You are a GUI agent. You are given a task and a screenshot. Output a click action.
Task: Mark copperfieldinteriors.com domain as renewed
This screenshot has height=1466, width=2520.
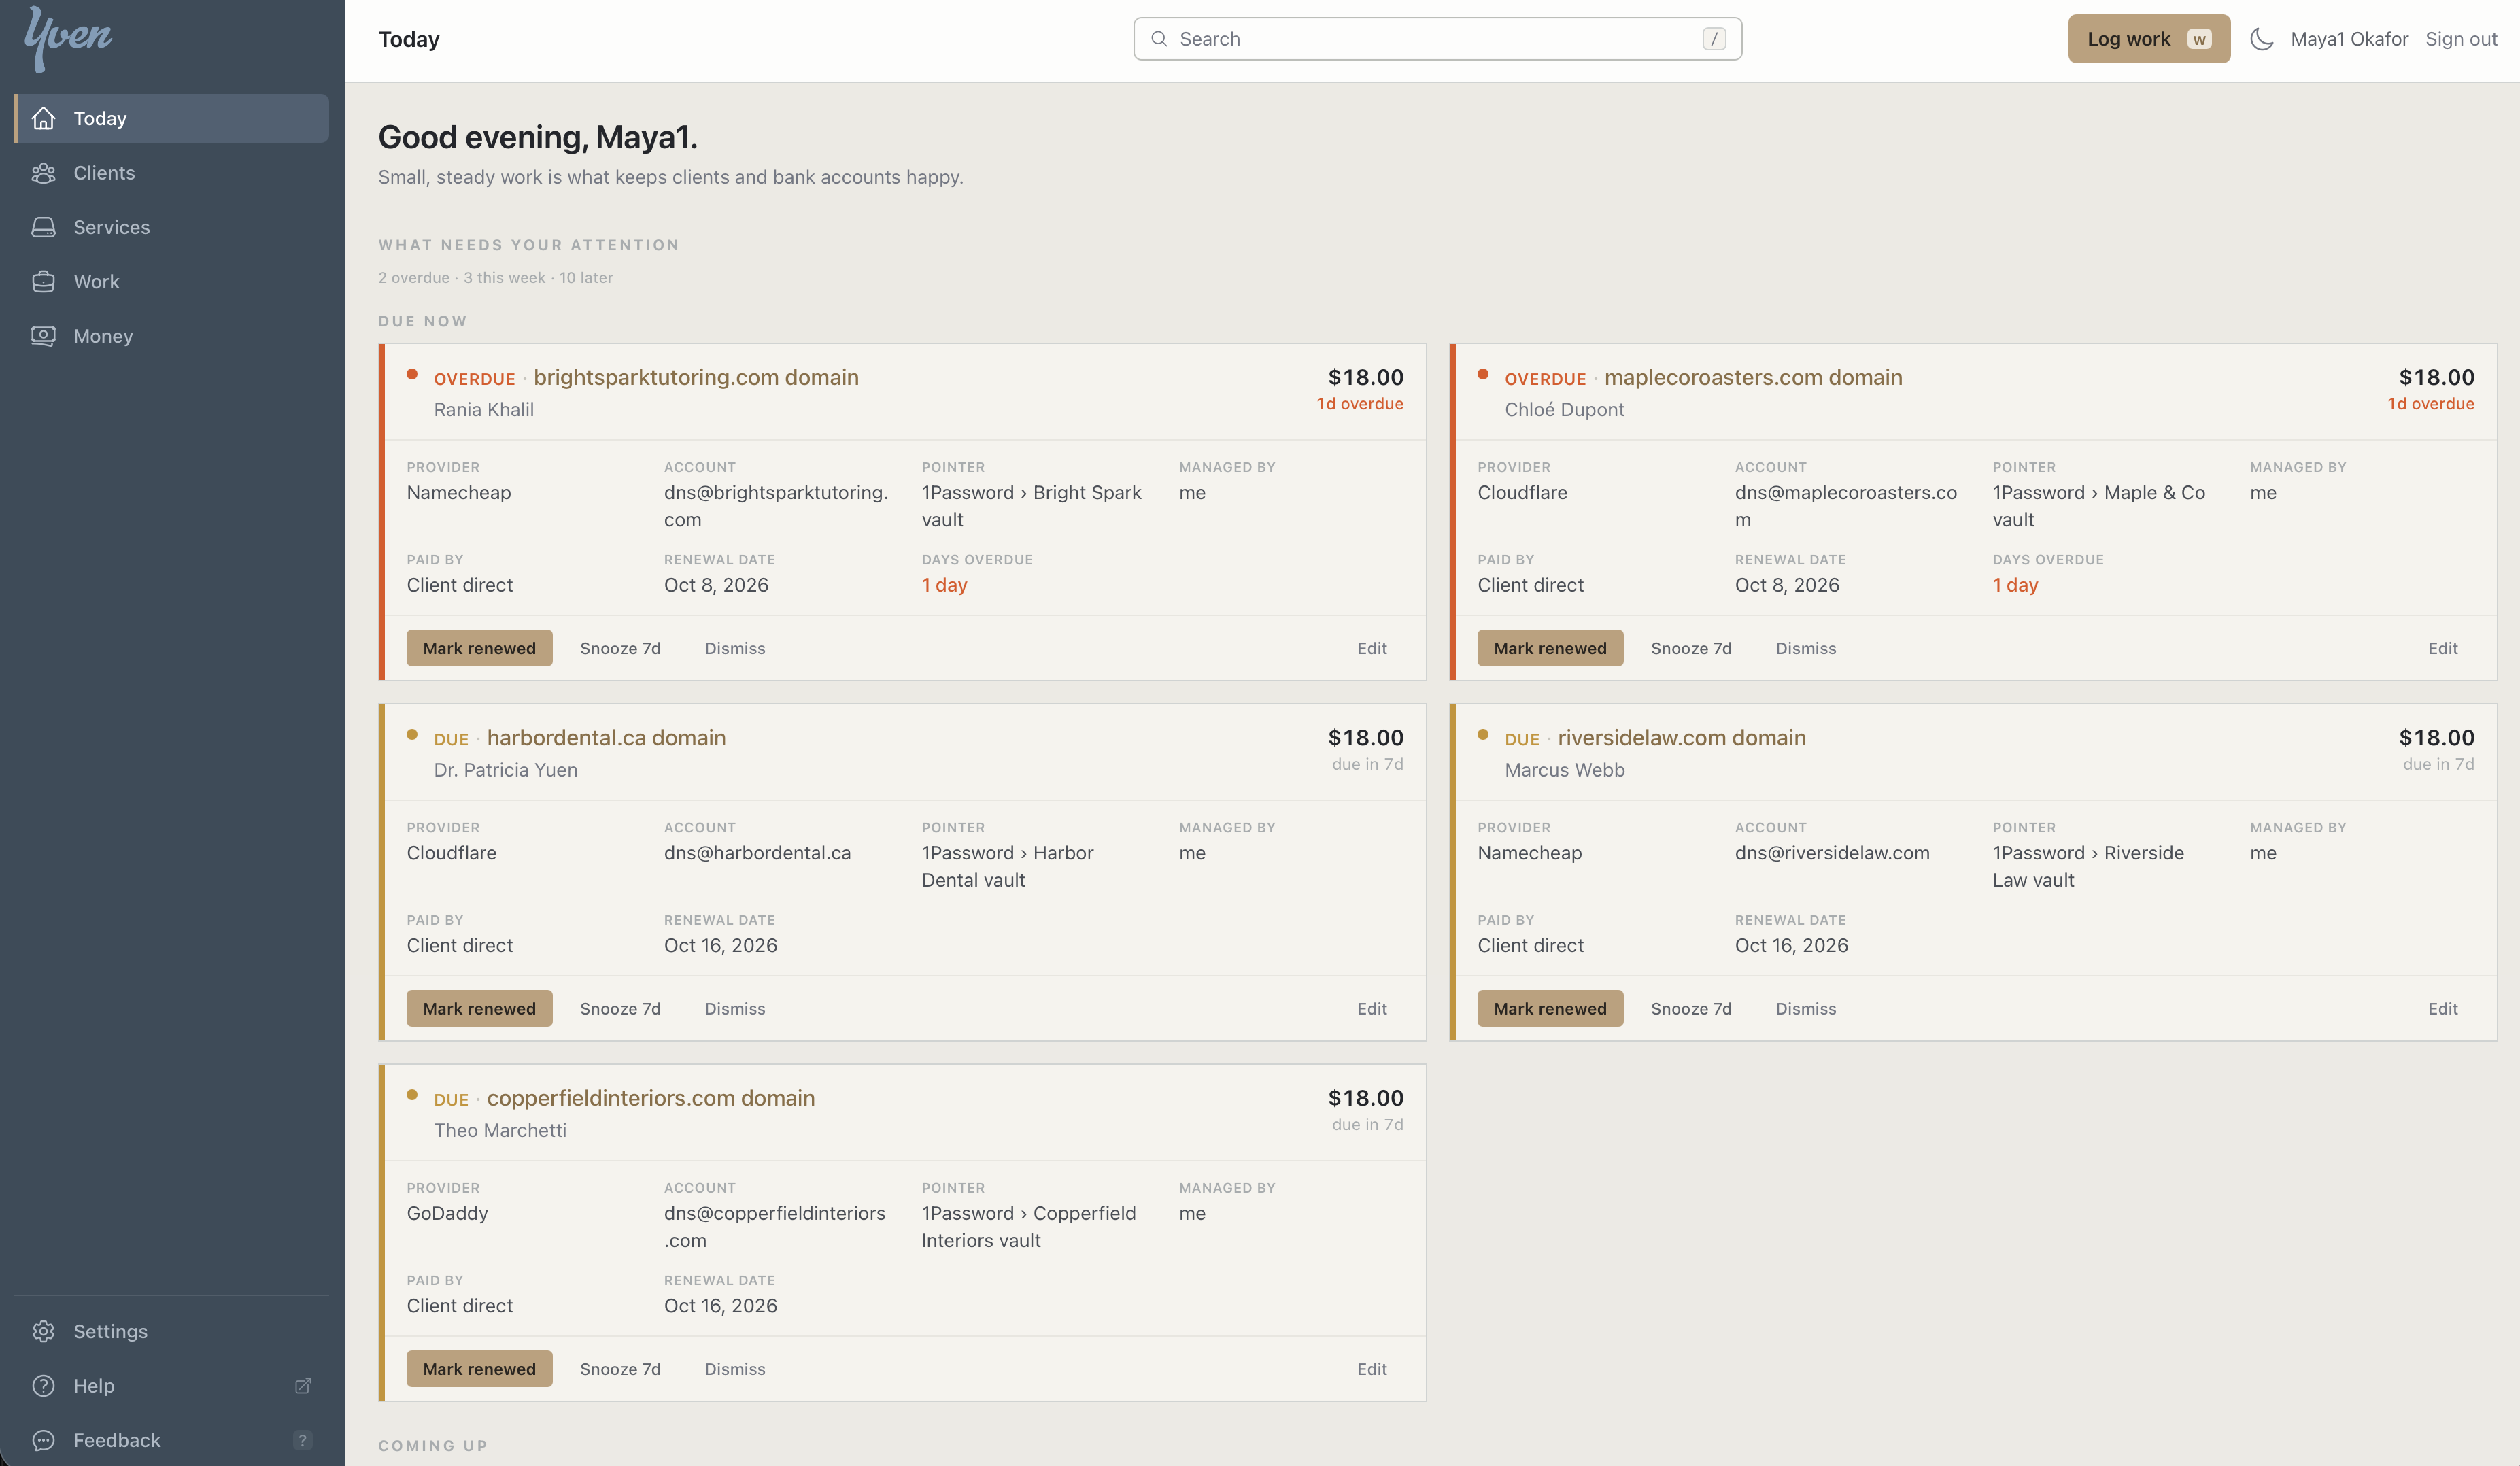(479, 1369)
